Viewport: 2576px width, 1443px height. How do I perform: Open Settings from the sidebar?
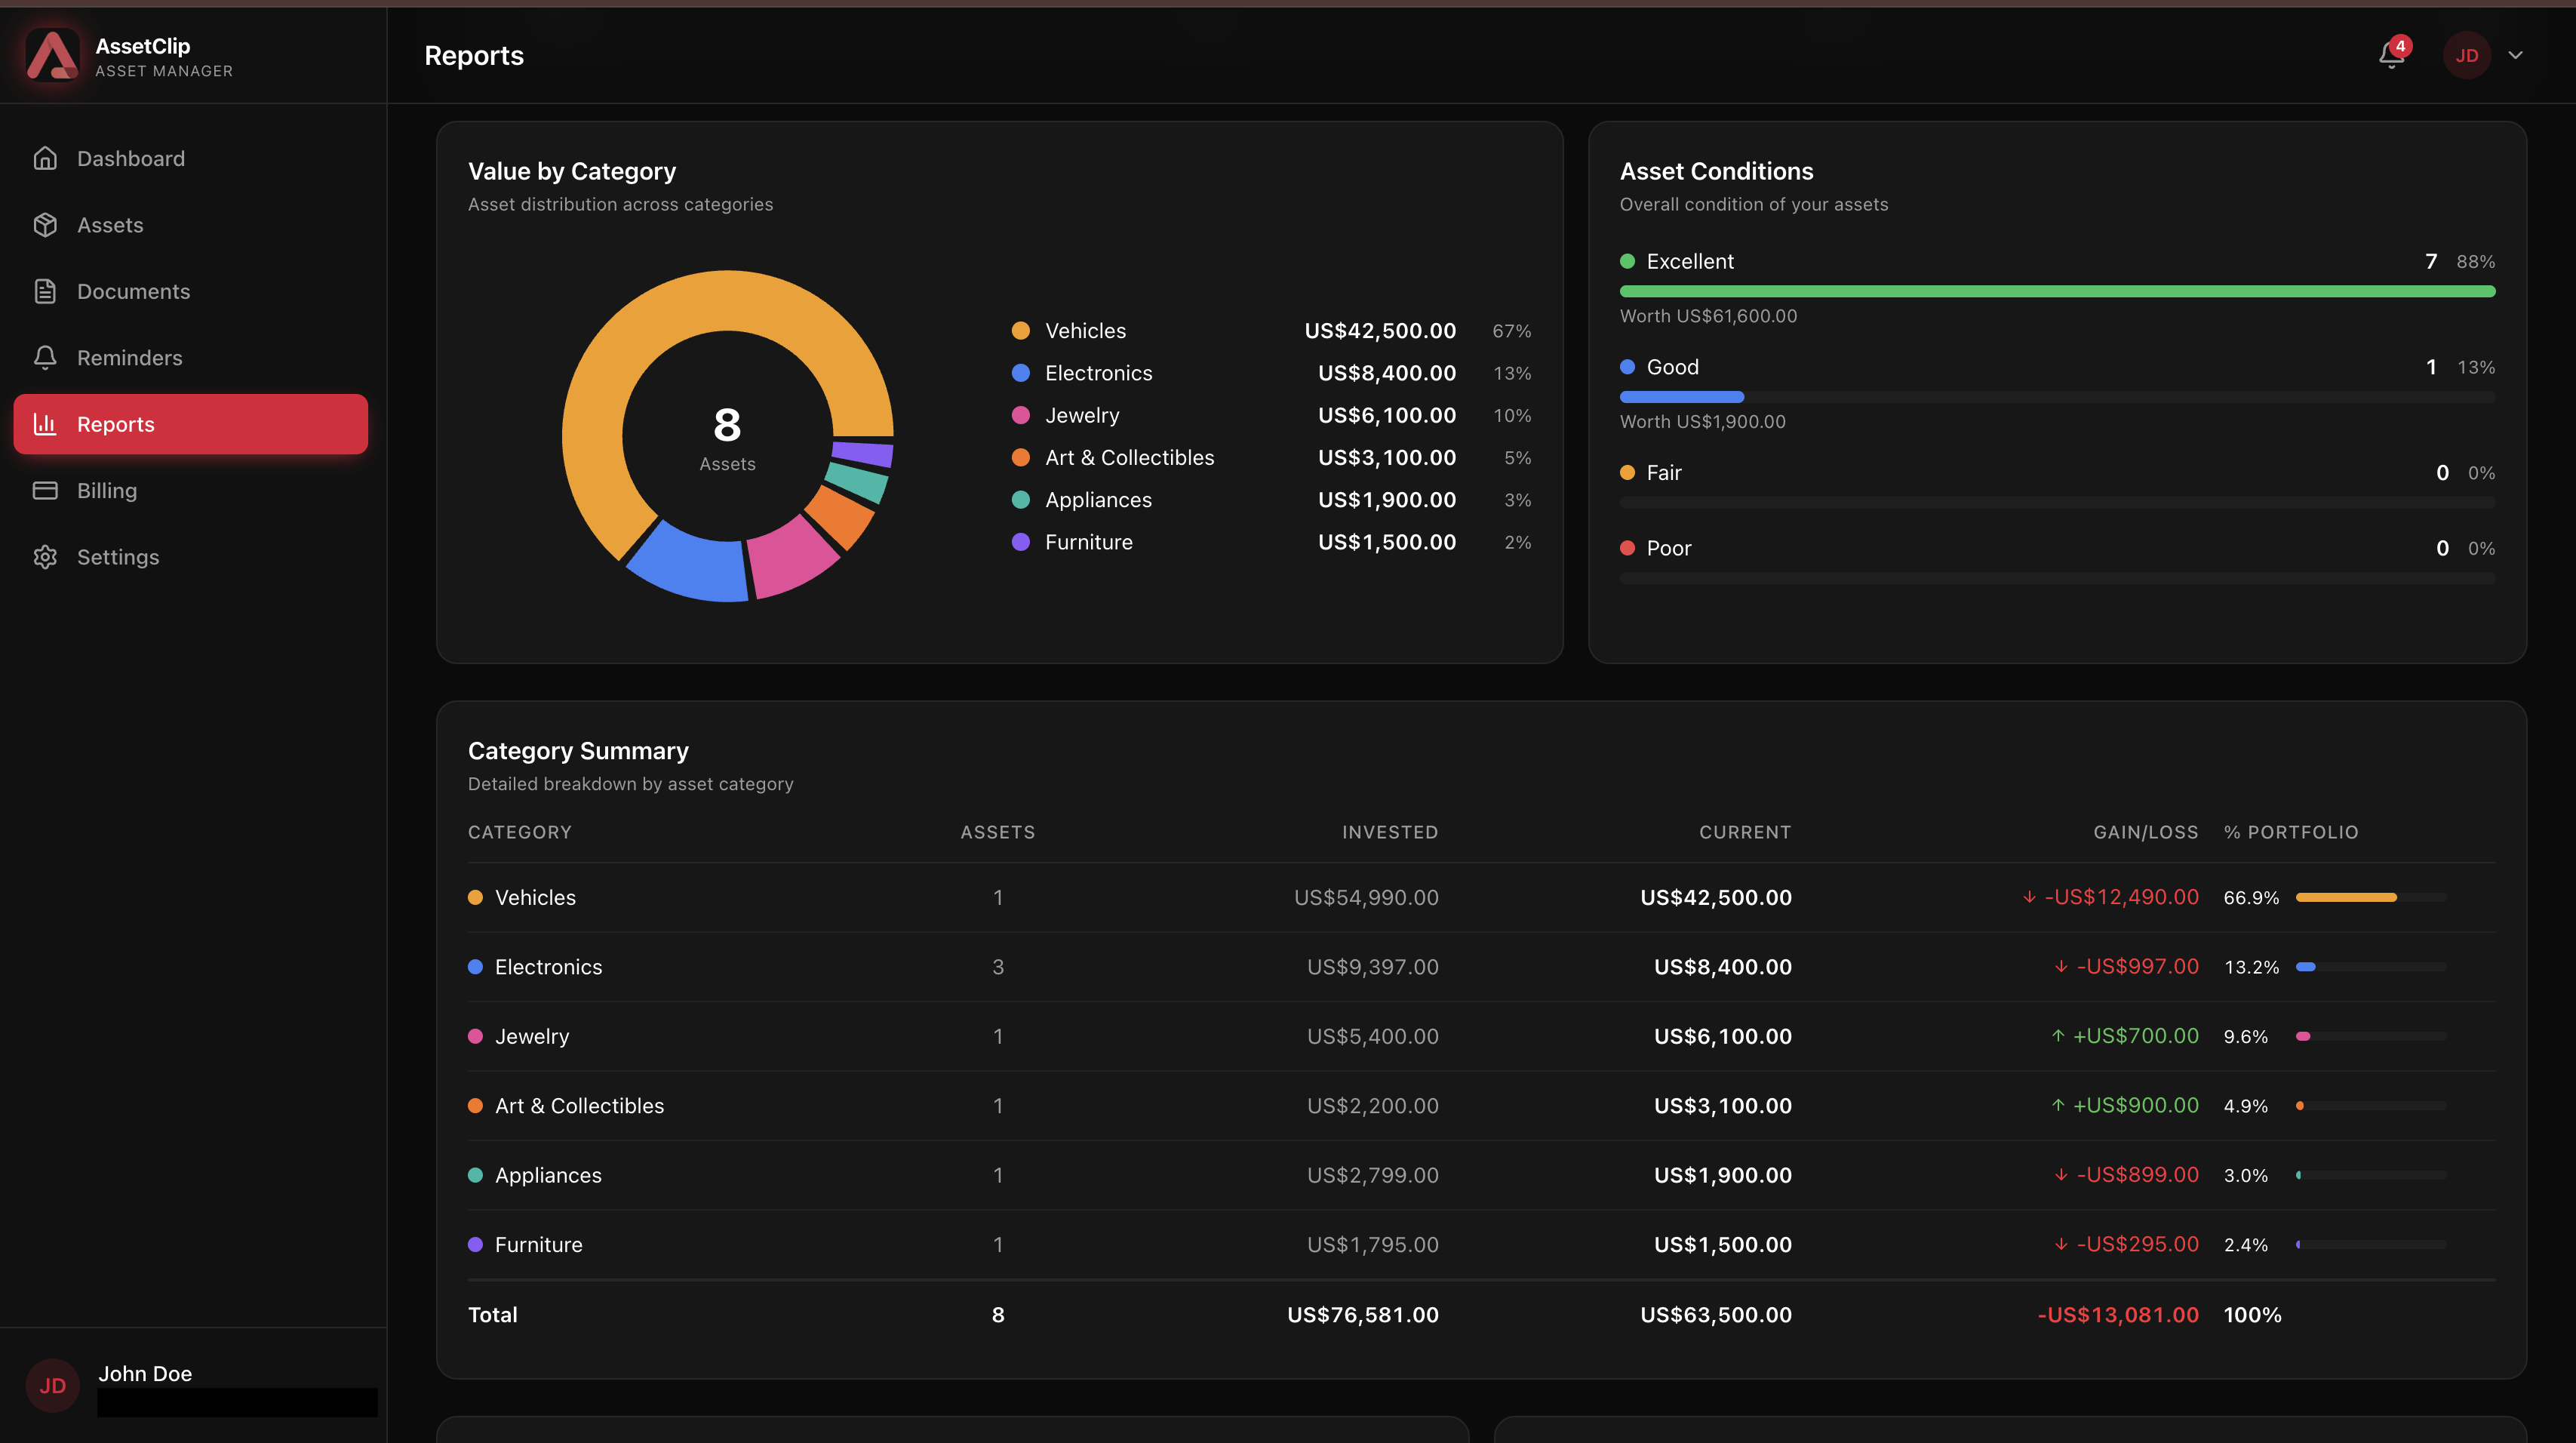[191, 557]
